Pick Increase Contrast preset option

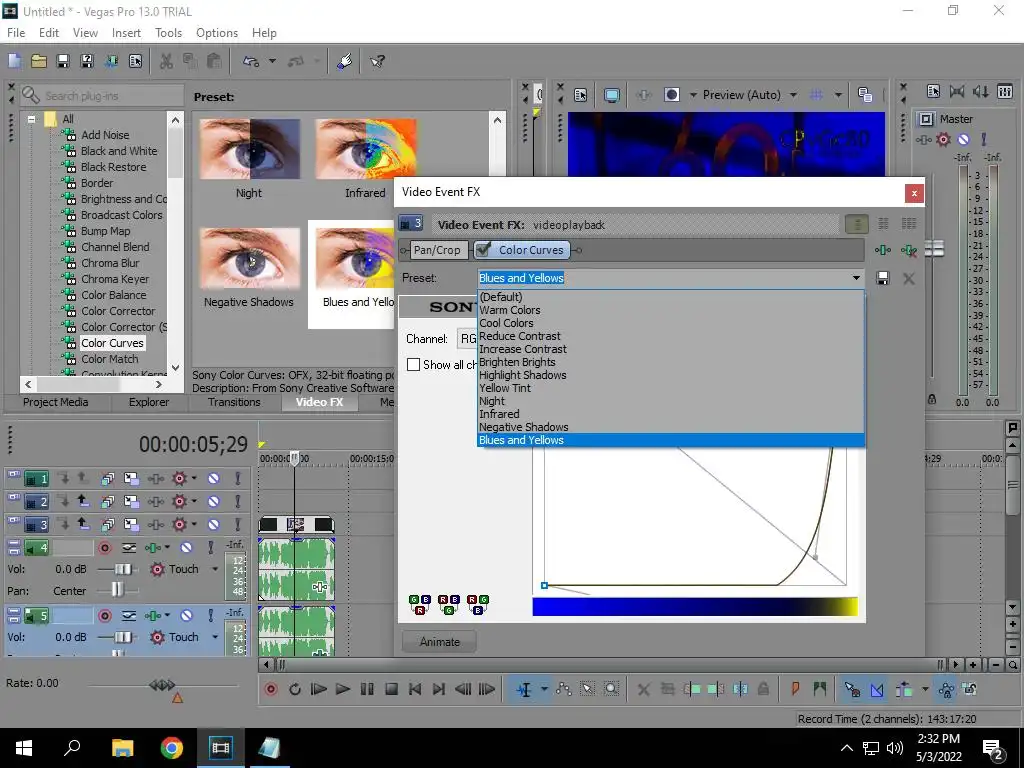pos(671,349)
